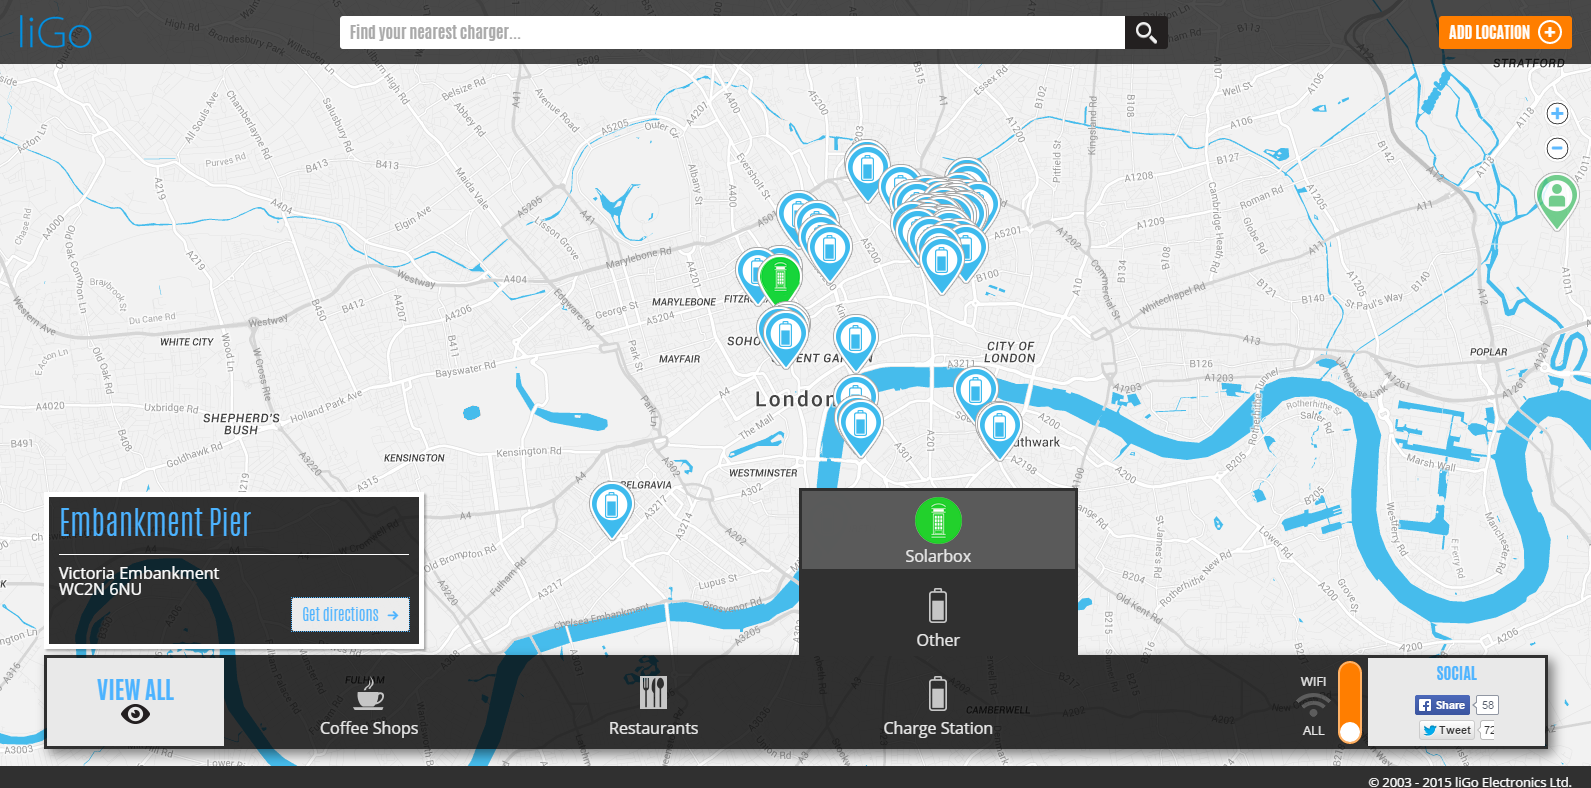Screen dimensions: 1591x788
Task: Select the green person location pin
Action: click(x=1556, y=200)
